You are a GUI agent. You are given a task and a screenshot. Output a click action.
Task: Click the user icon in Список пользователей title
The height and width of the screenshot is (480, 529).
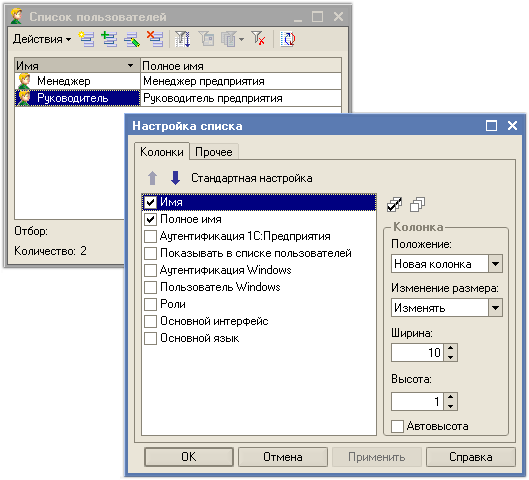click(16, 16)
